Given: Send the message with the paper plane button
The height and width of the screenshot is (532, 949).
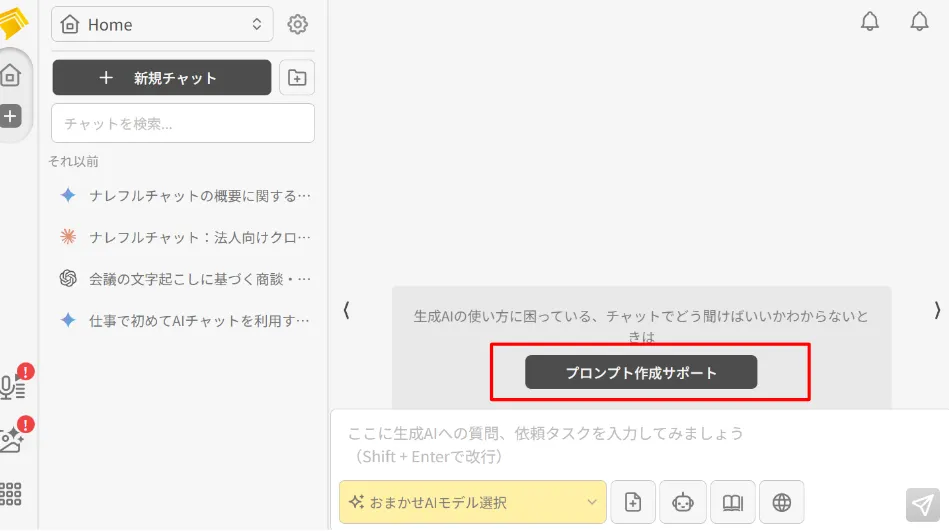Looking at the screenshot, I should 922,505.
